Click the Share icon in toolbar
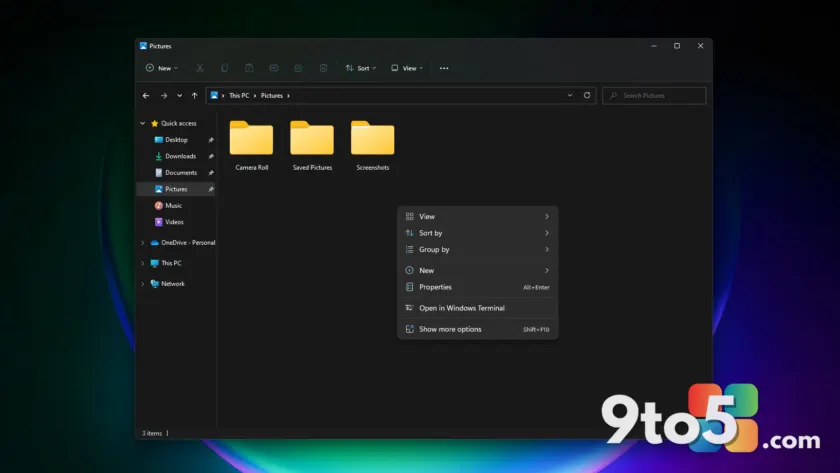The width and height of the screenshot is (840, 473). tap(298, 68)
